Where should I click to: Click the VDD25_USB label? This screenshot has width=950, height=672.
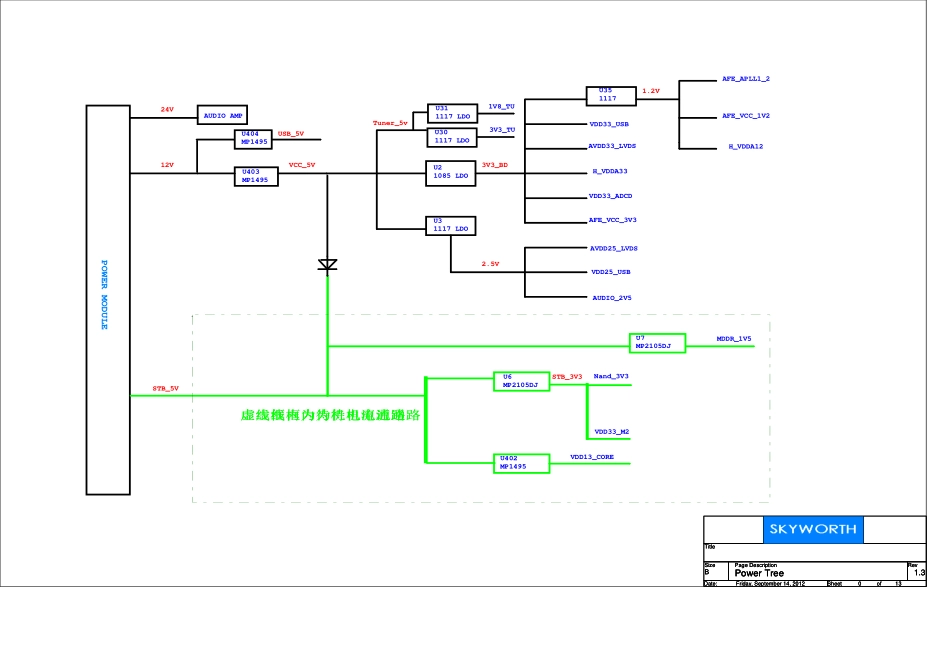click(x=611, y=272)
